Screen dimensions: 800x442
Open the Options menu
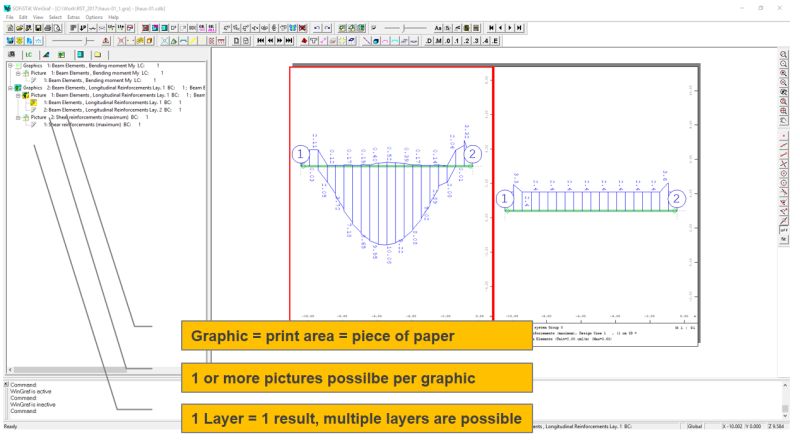pyautogui.click(x=94, y=17)
